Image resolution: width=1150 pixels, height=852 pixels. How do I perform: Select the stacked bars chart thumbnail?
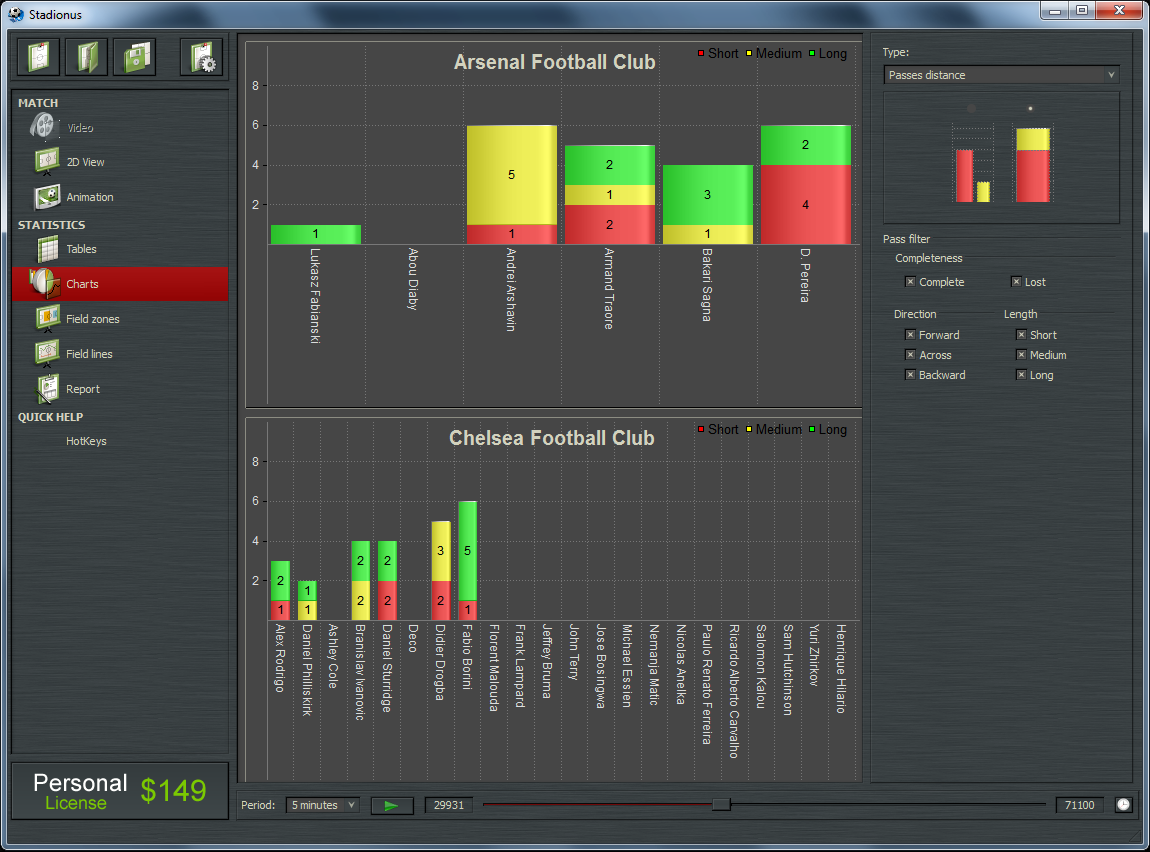tap(1033, 164)
